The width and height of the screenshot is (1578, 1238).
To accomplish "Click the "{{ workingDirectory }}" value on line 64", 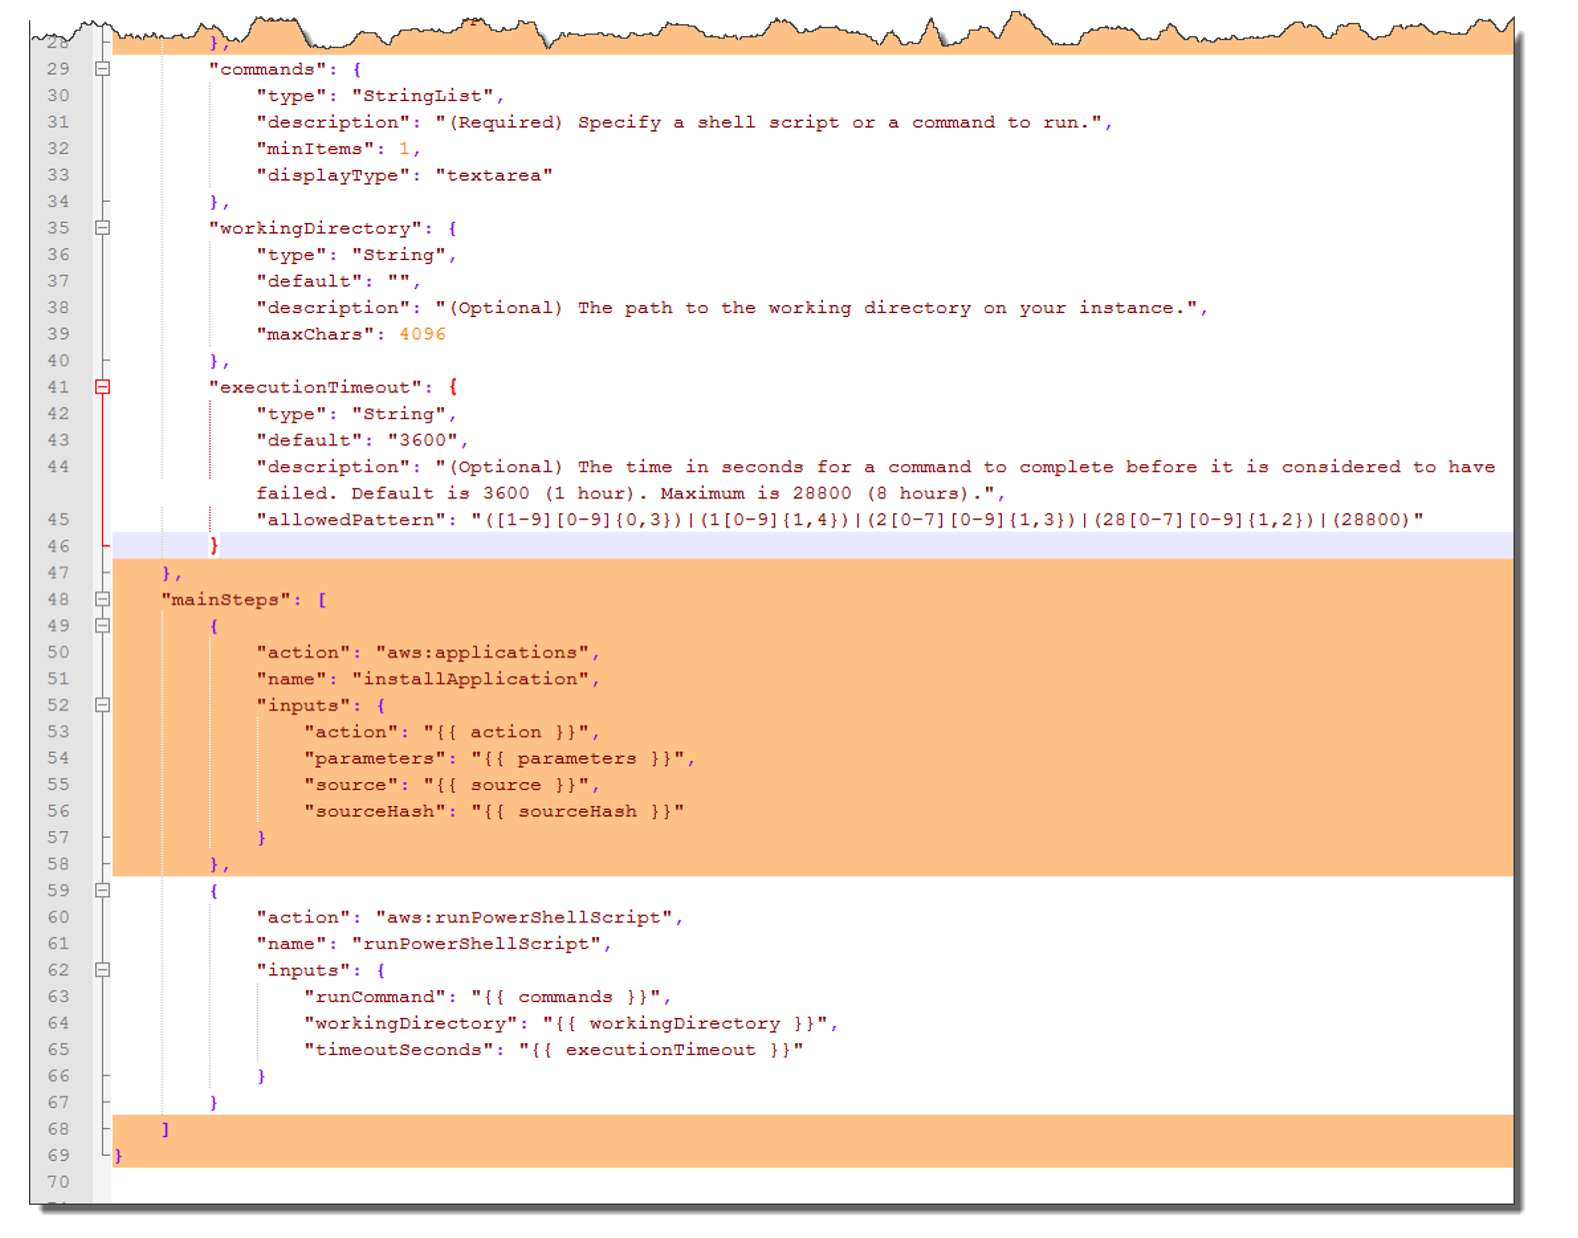I will [x=685, y=1023].
